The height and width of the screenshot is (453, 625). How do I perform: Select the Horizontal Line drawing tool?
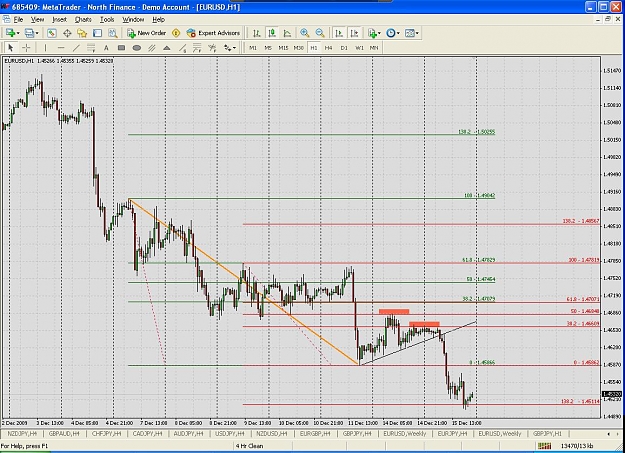pos(61,48)
